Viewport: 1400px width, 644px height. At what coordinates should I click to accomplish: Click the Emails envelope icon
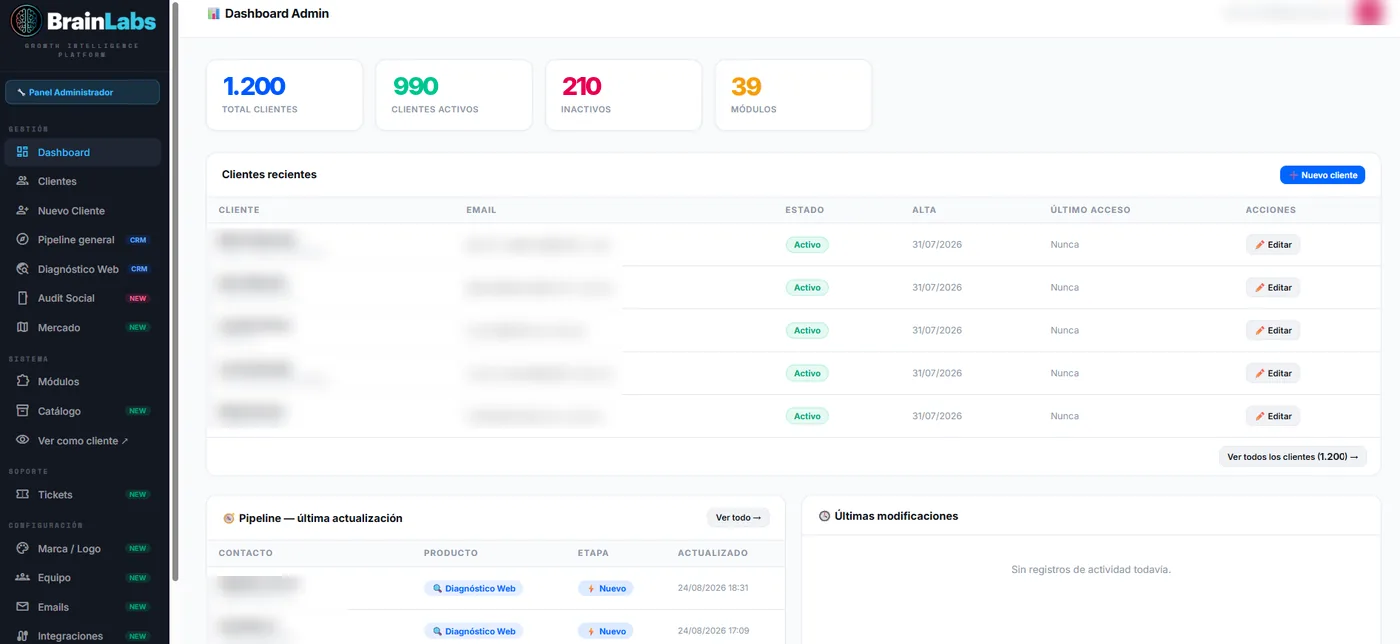[x=22, y=606]
